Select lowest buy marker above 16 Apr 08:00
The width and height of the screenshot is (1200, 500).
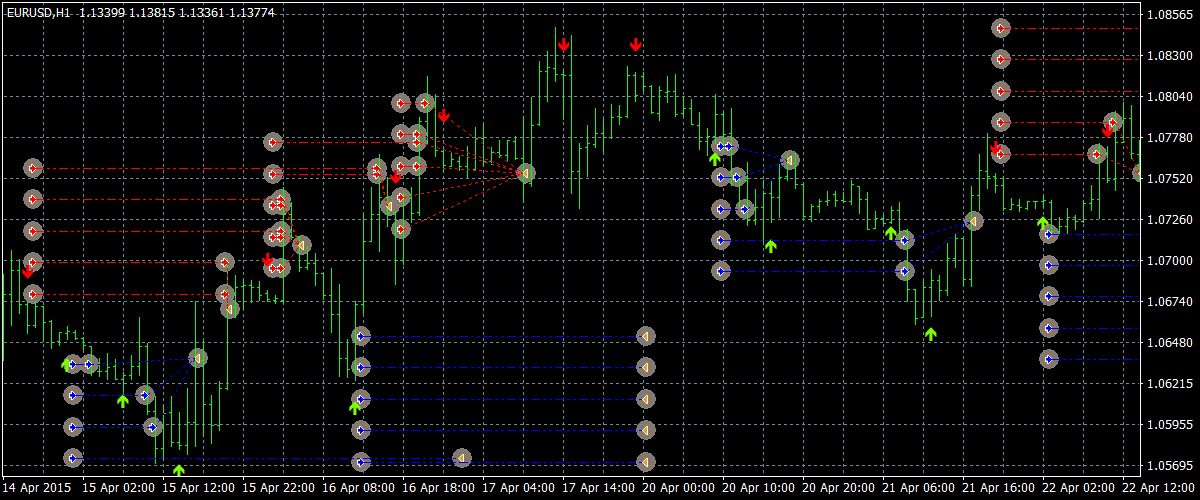pos(362,461)
